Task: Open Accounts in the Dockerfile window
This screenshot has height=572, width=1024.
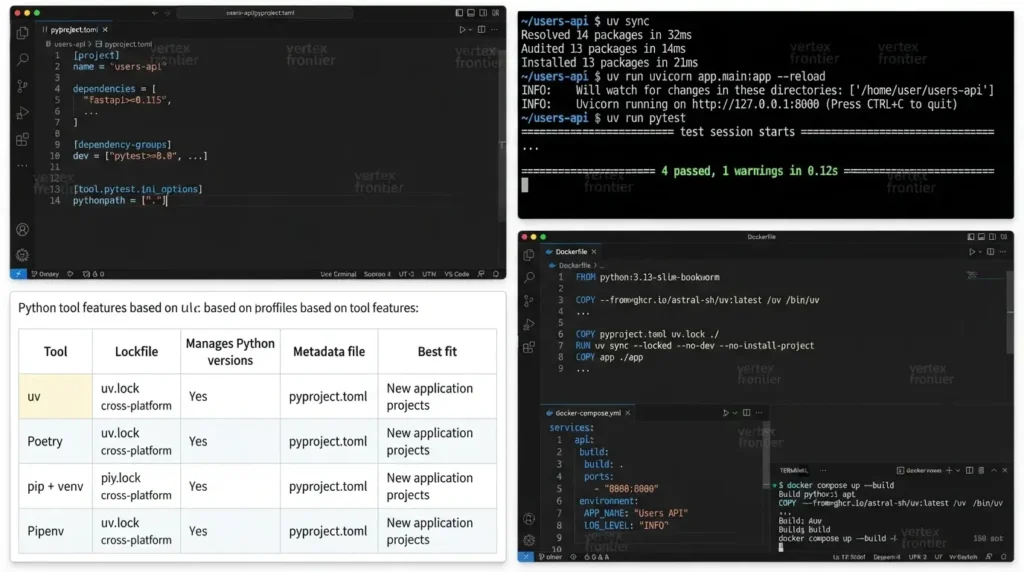Action: (x=529, y=519)
